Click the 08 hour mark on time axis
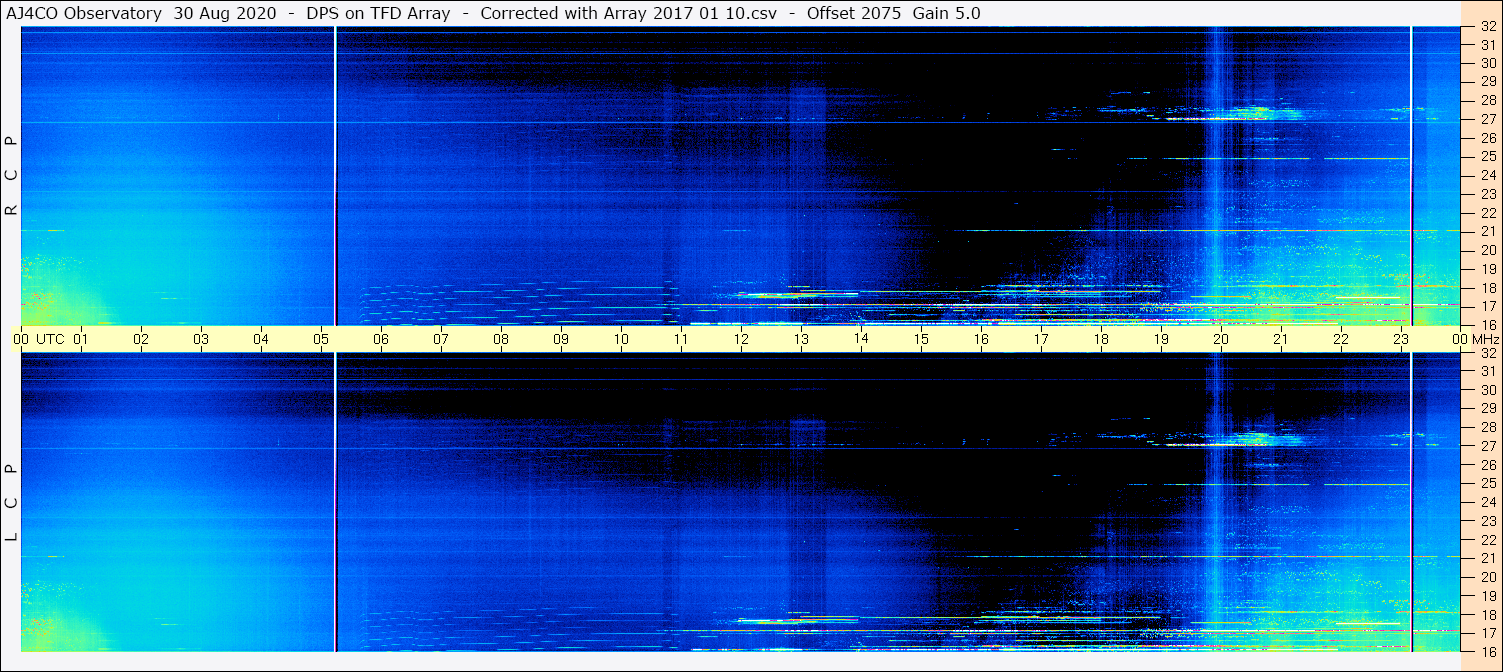Viewport: 1503px width, 672px height. tap(501, 340)
